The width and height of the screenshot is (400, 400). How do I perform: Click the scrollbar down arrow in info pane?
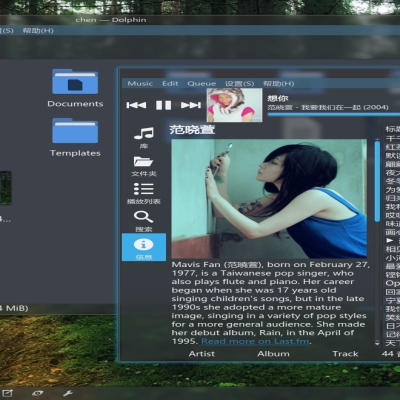[377, 343]
